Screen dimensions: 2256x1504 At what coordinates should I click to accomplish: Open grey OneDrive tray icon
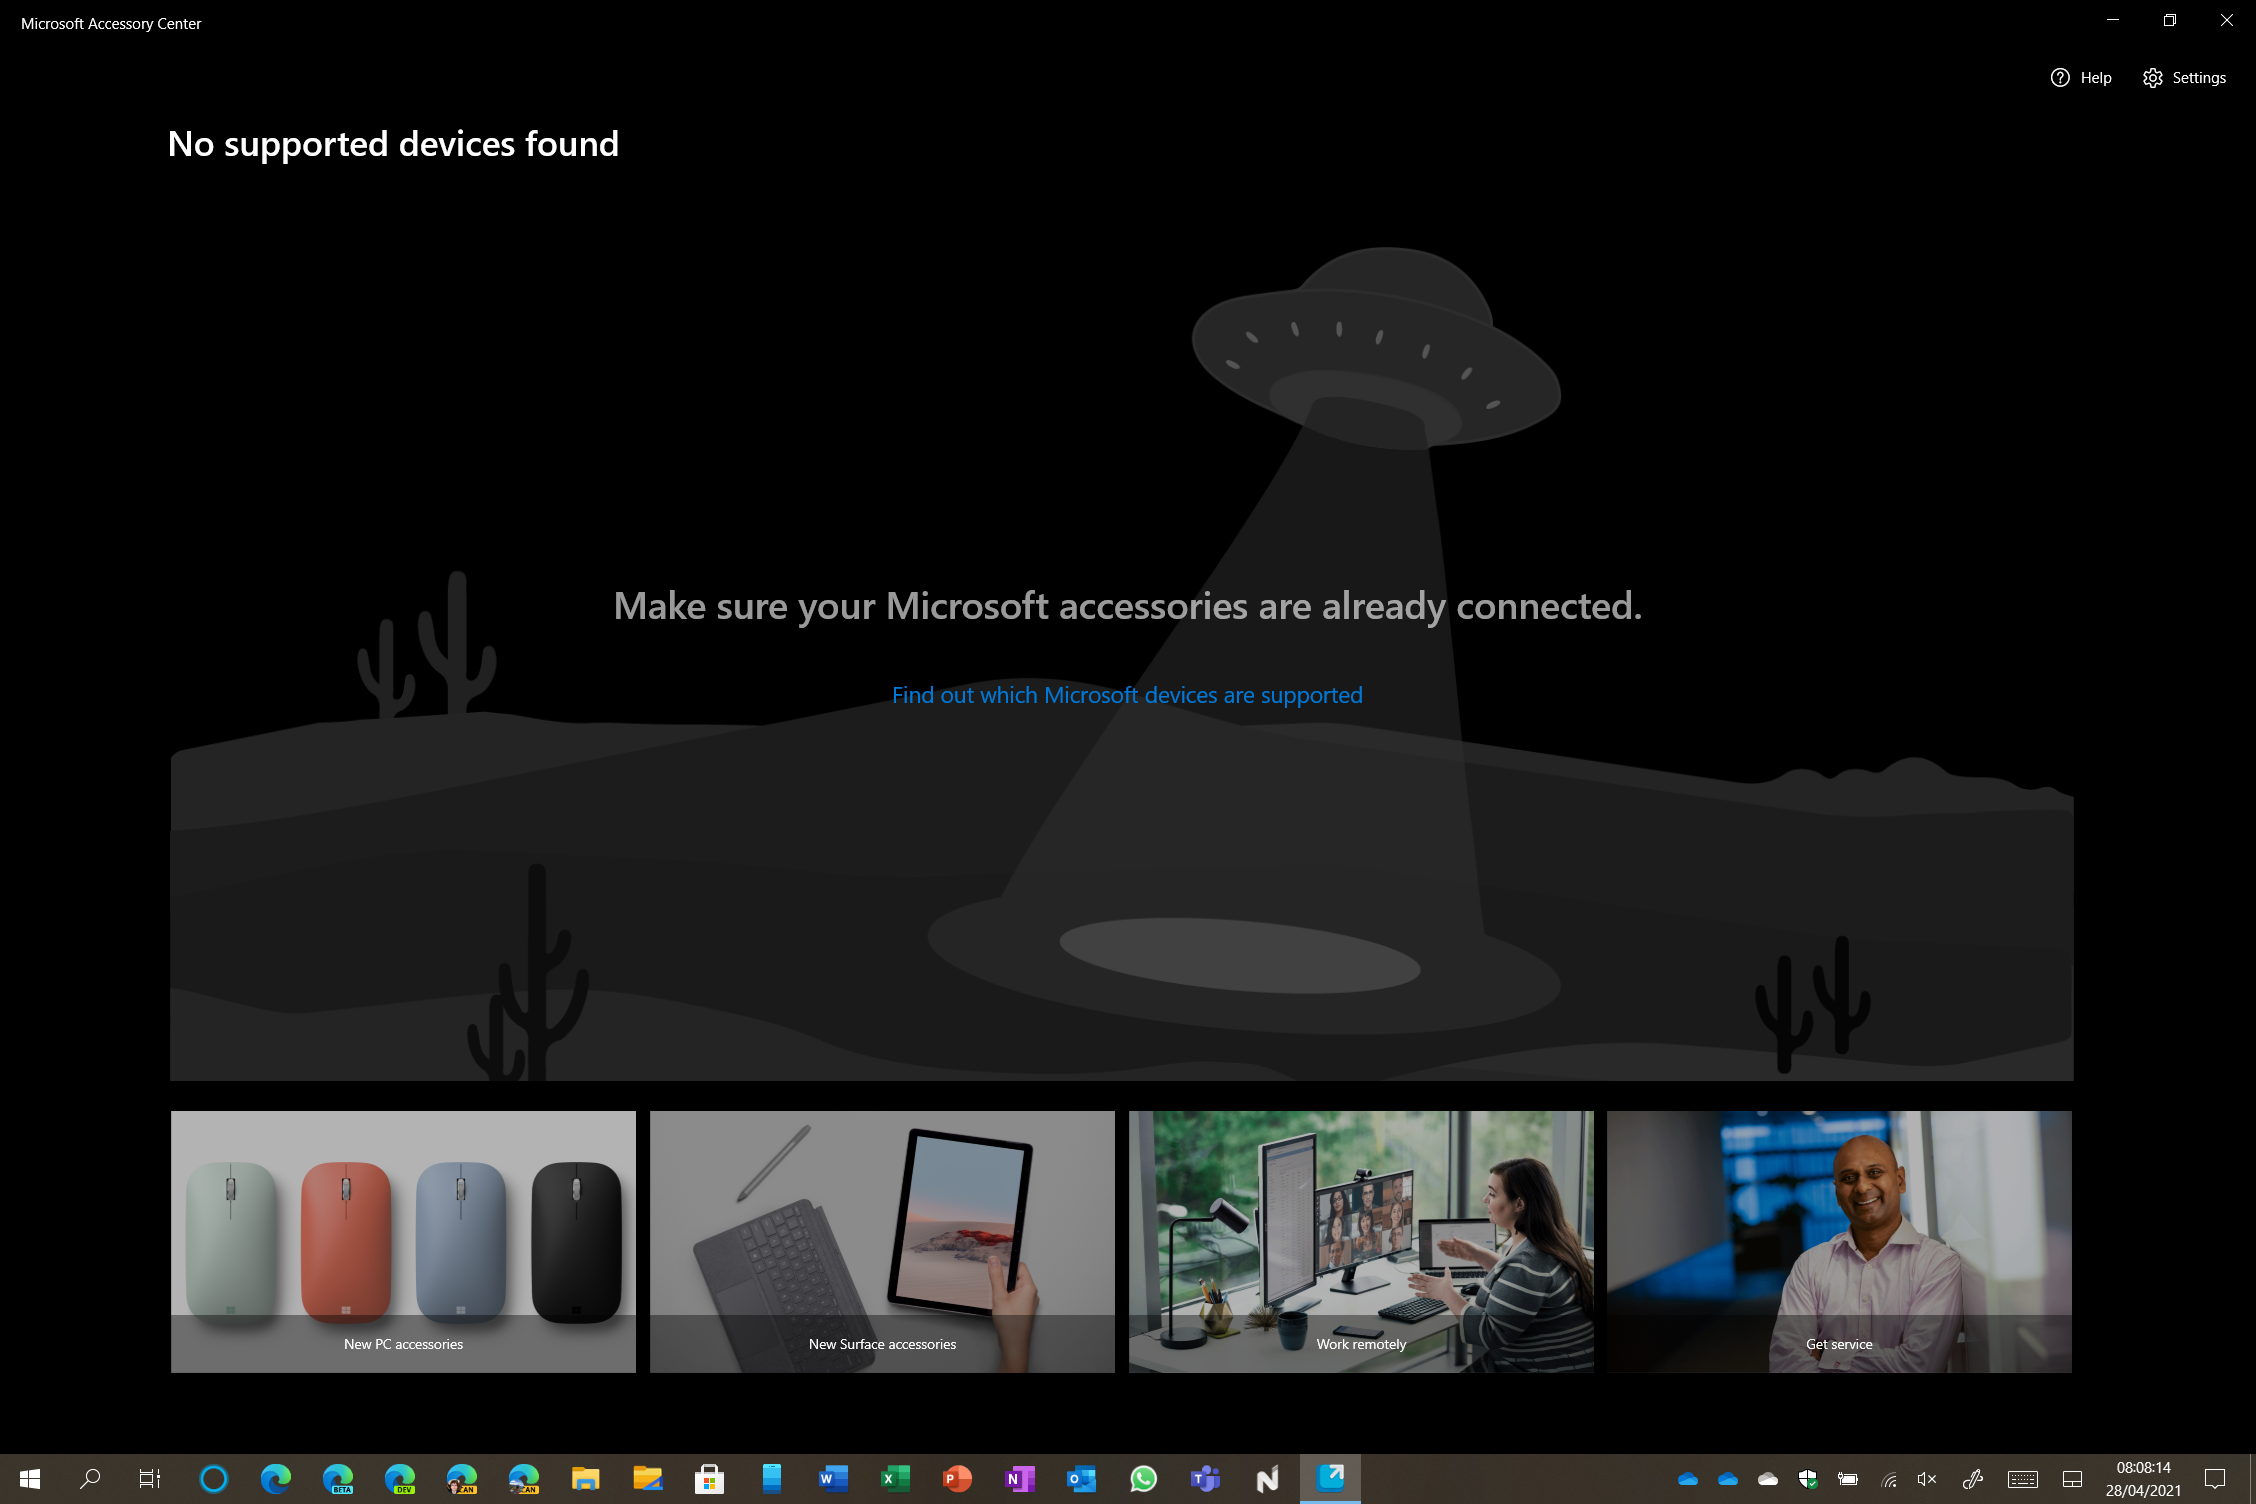1768,1479
